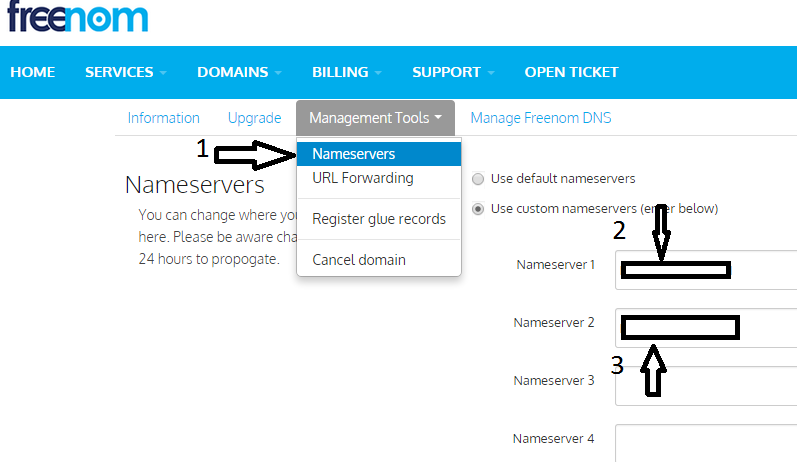The width and height of the screenshot is (797, 462).
Task: Click into the Nameserver 4 field
Action: point(705,442)
